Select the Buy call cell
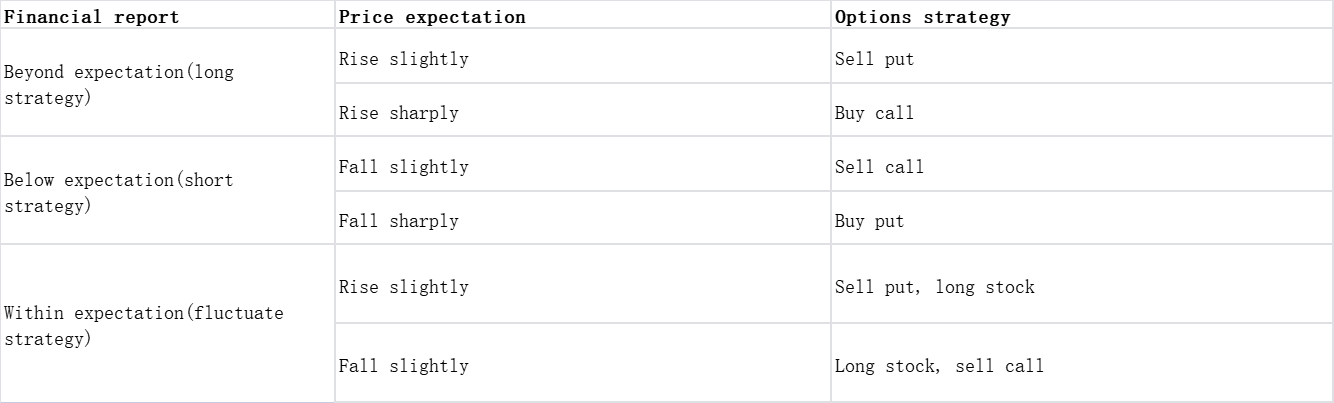Screen dimensions: 1334x403 click(874, 113)
